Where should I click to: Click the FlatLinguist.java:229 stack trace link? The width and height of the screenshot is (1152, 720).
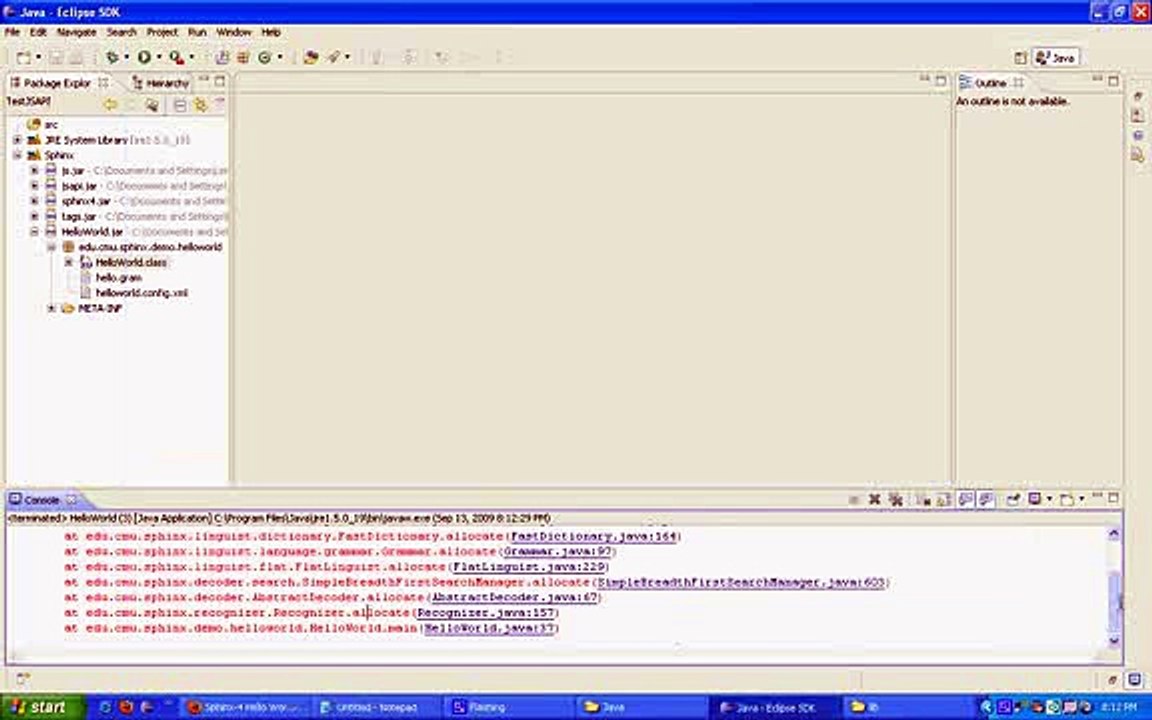[x=529, y=566]
